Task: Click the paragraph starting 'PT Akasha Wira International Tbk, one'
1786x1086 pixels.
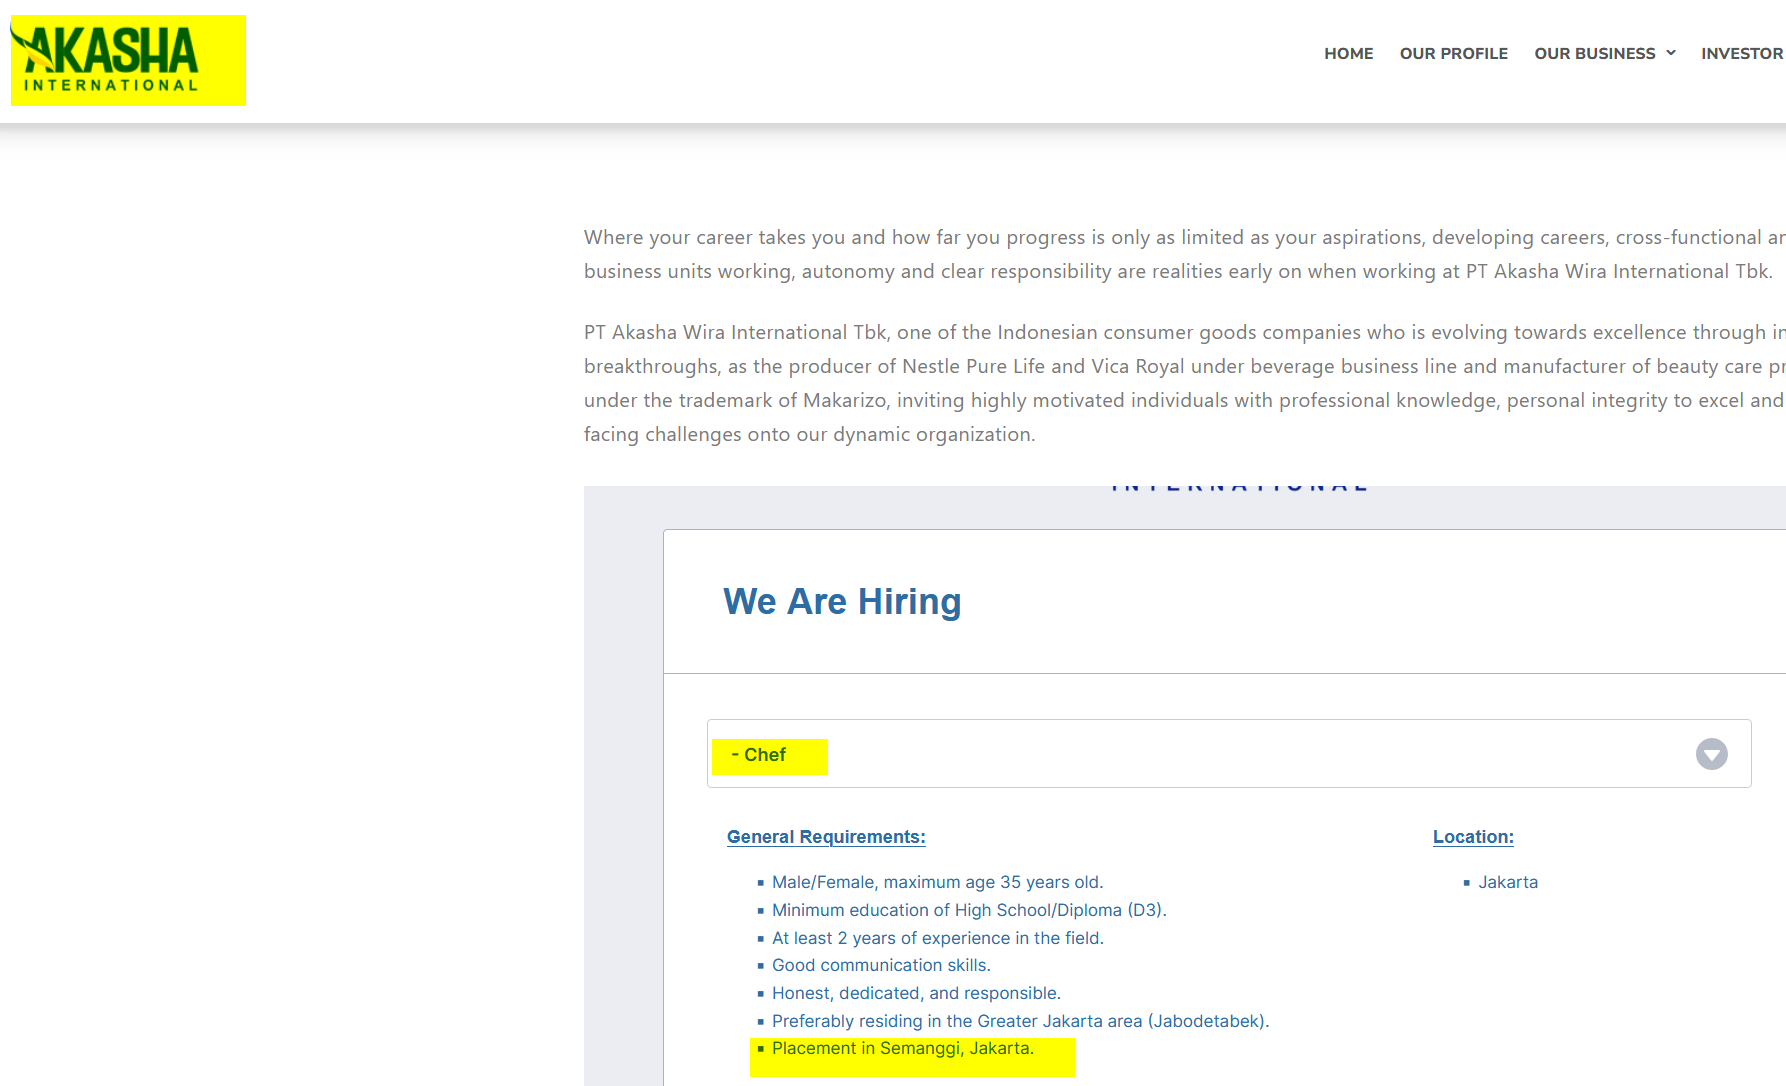Action: click(x=1185, y=383)
